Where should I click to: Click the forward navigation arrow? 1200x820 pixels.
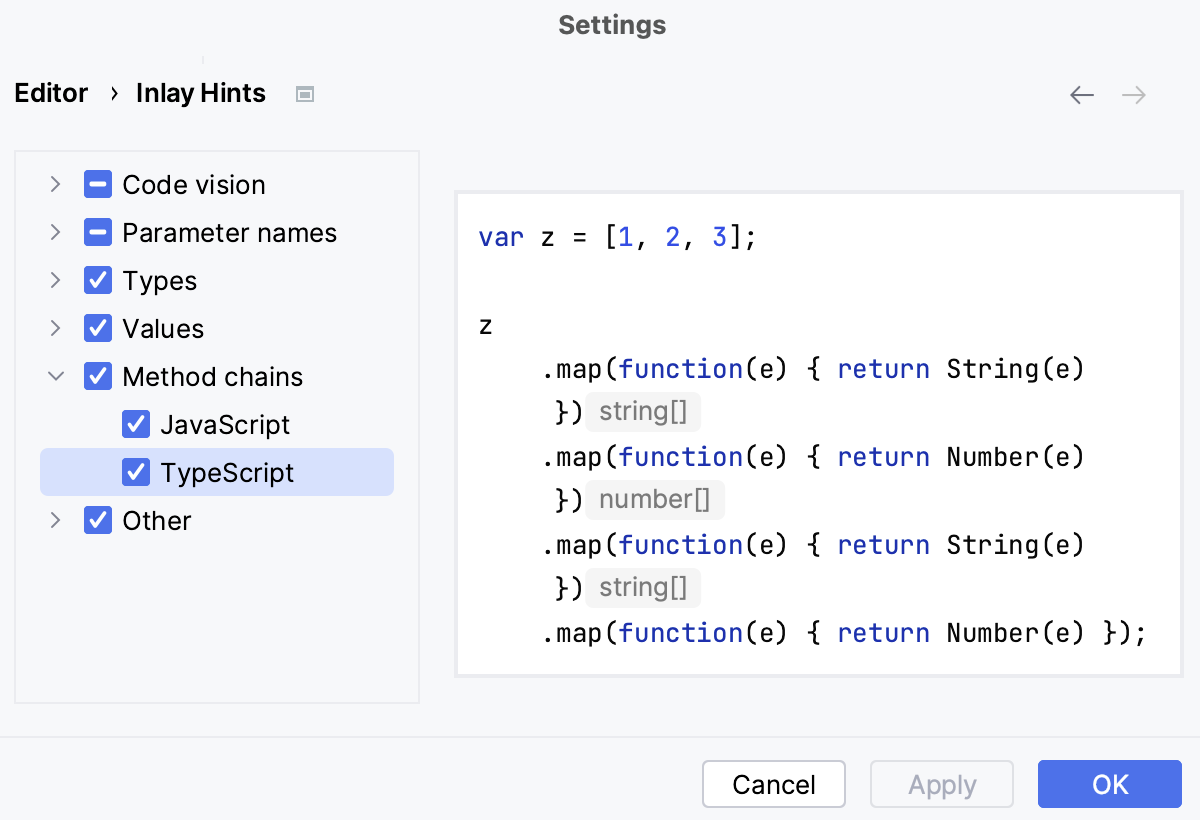[x=1133, y=94]
